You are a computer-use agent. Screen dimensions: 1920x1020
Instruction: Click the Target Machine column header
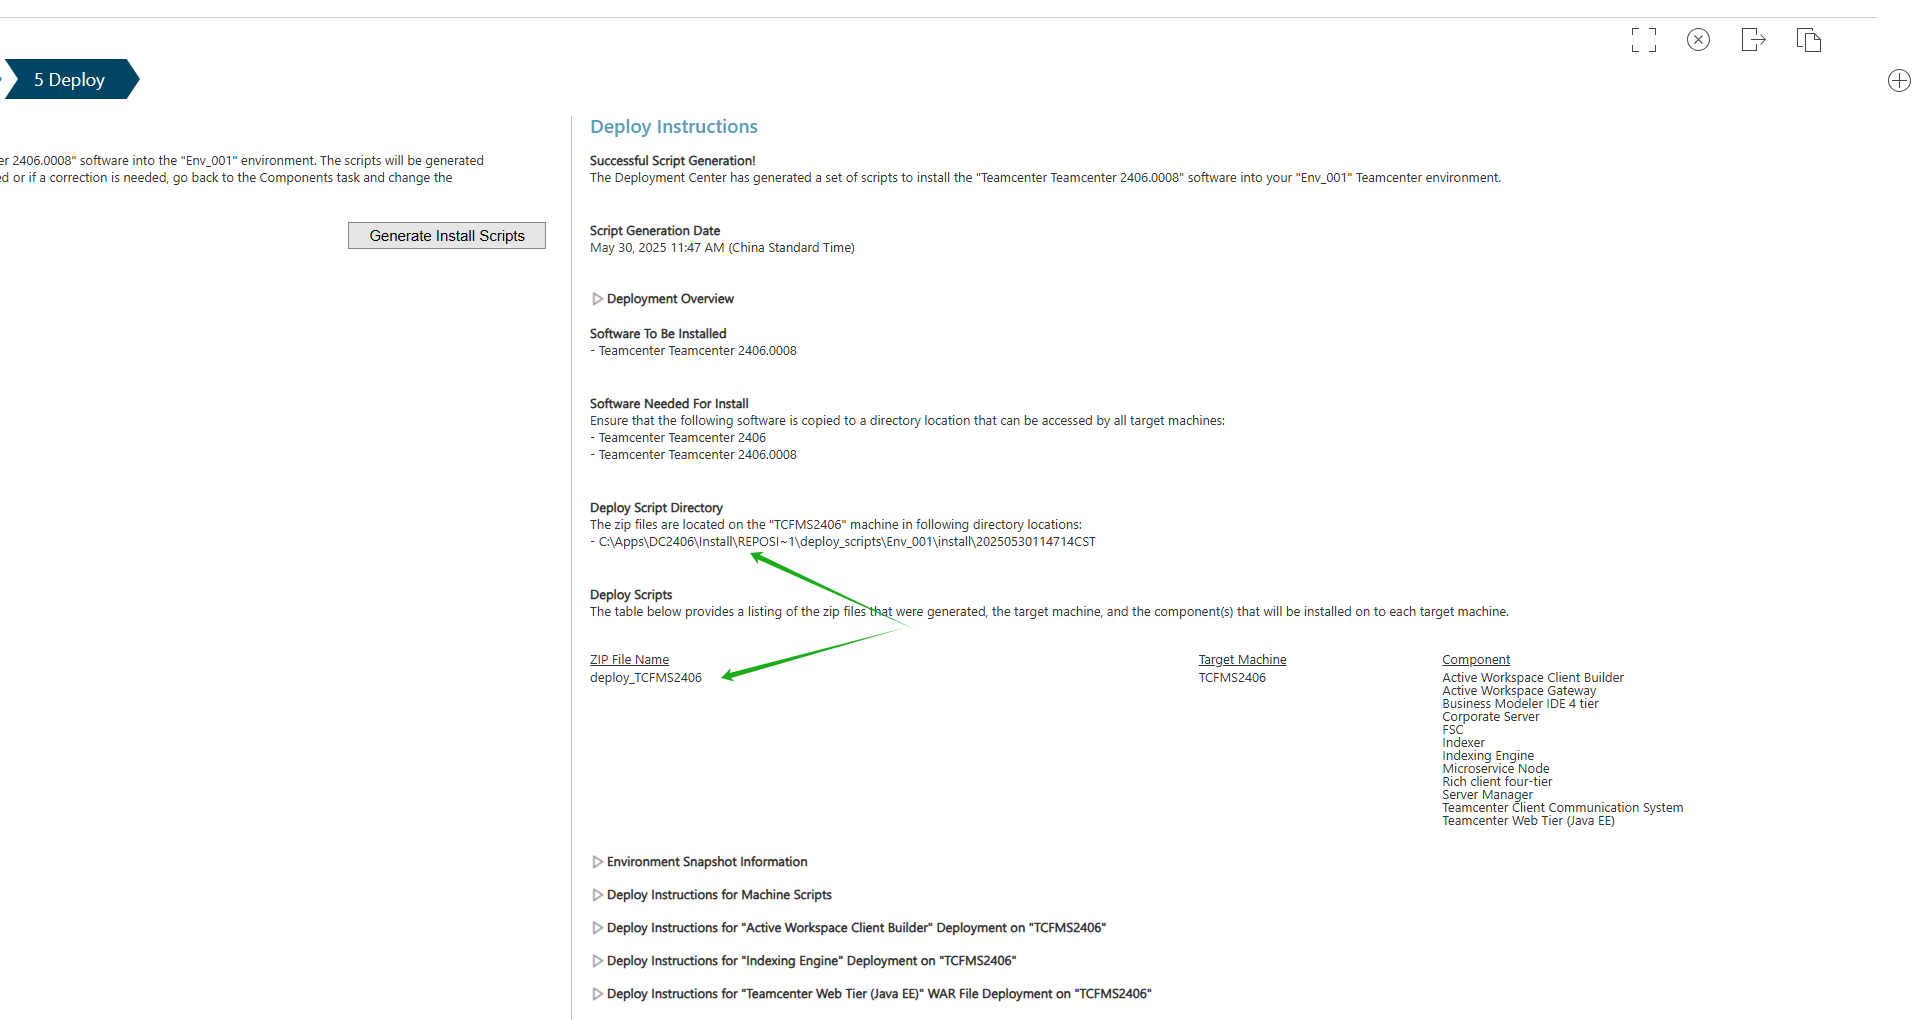pyautogui.click(x=1242, y=660)
